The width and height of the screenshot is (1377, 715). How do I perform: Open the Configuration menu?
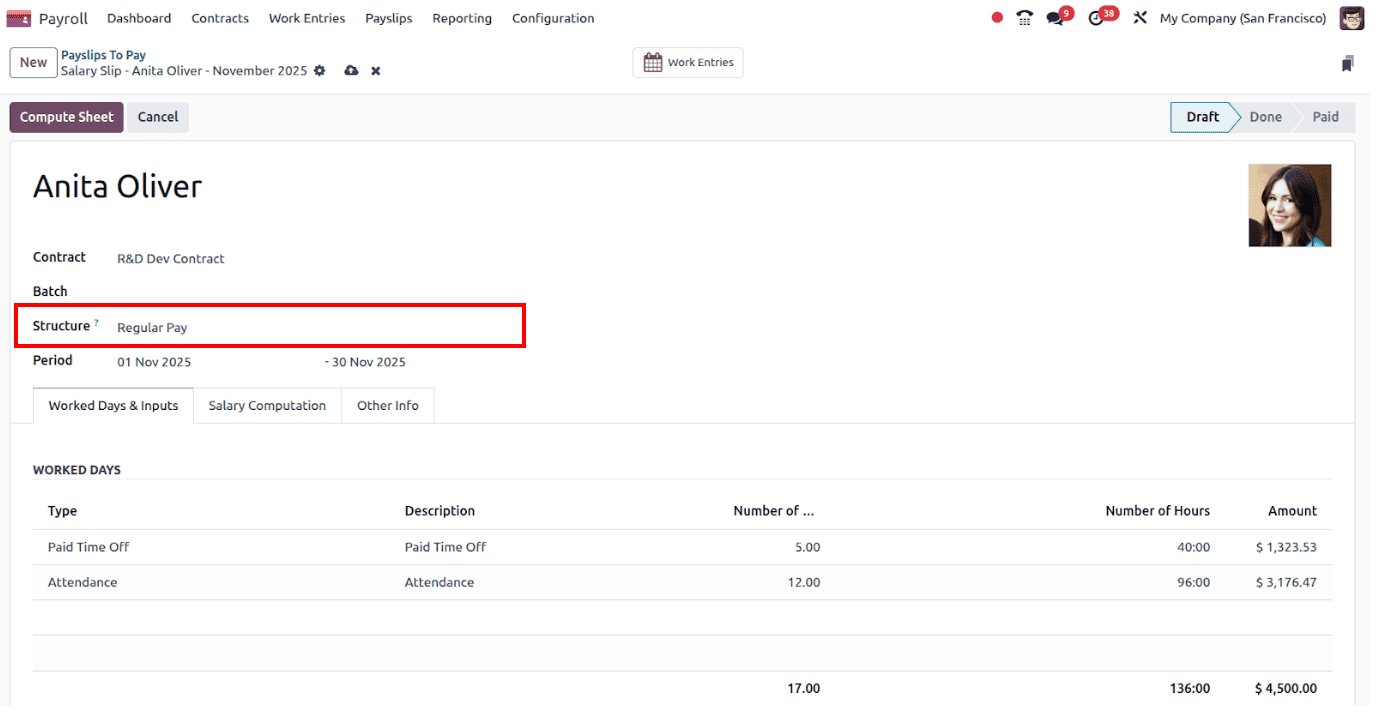click(x=553, y=17)
